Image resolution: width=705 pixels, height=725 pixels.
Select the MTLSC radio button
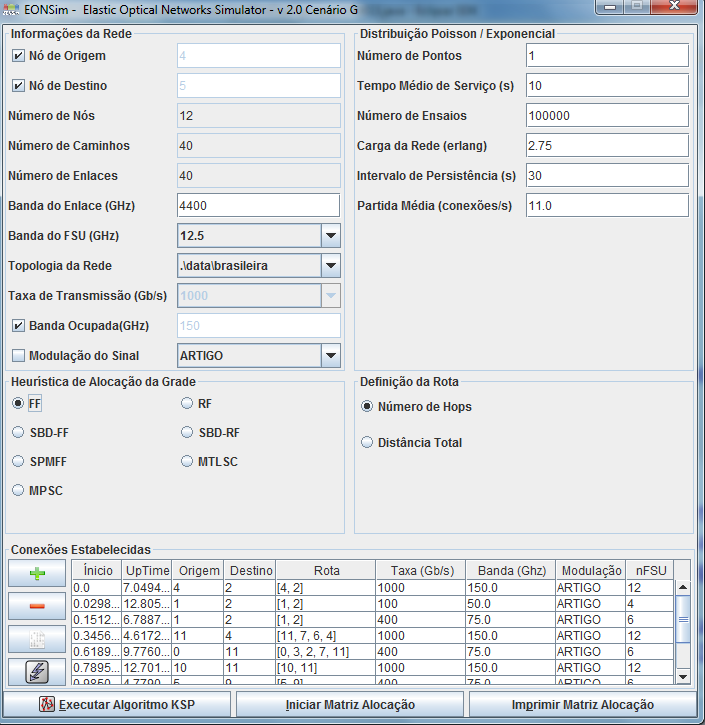tap(187, 461)
